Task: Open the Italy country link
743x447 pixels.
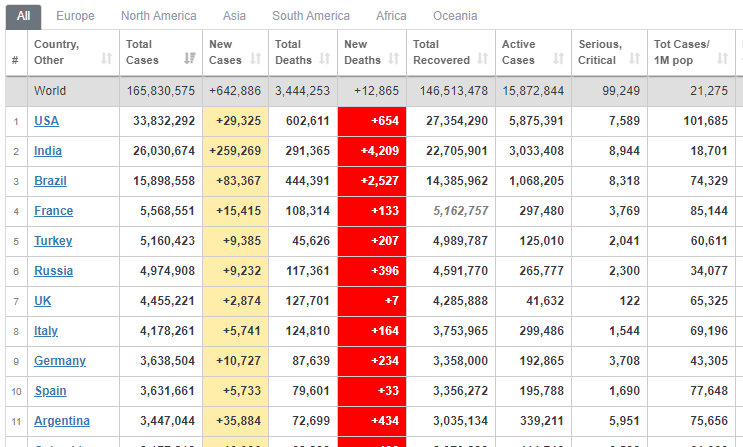Action: [46, 331]
